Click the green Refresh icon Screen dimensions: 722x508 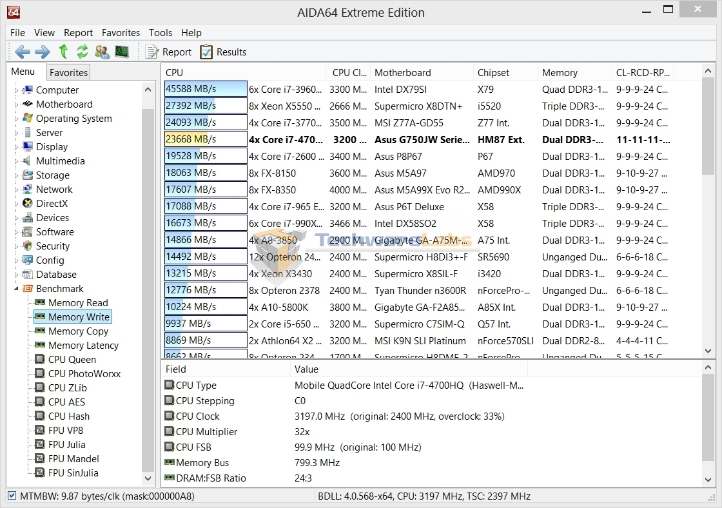point(82,52)
